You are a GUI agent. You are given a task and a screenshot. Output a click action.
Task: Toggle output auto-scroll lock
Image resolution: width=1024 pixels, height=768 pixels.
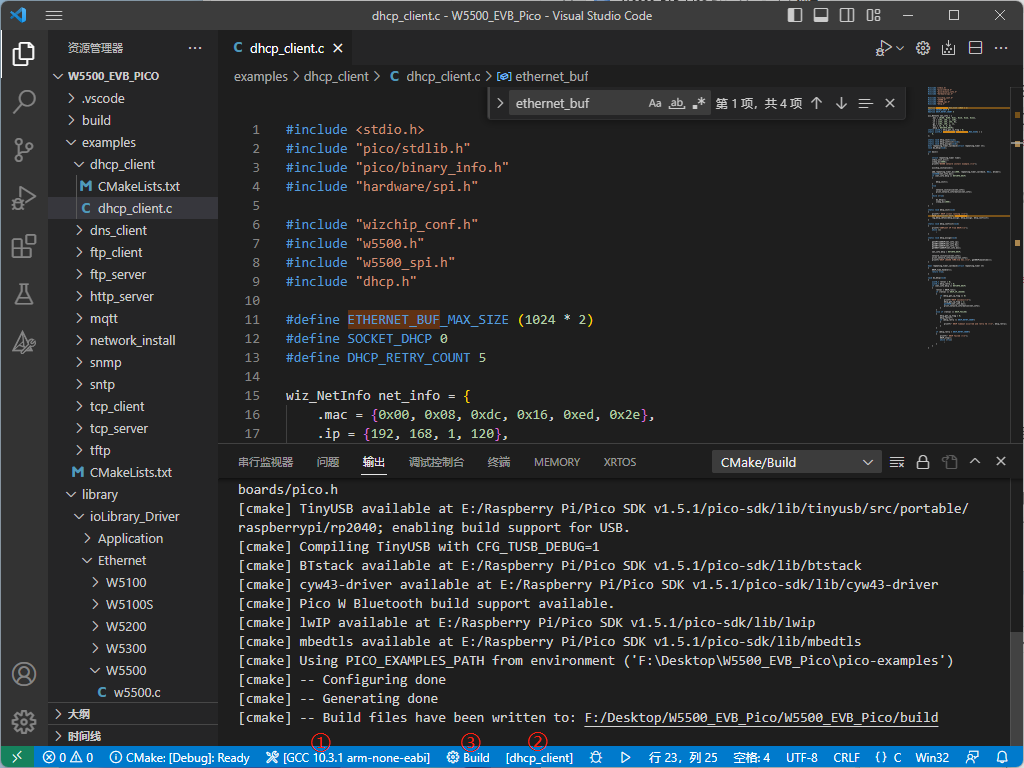tap(923, 462)
